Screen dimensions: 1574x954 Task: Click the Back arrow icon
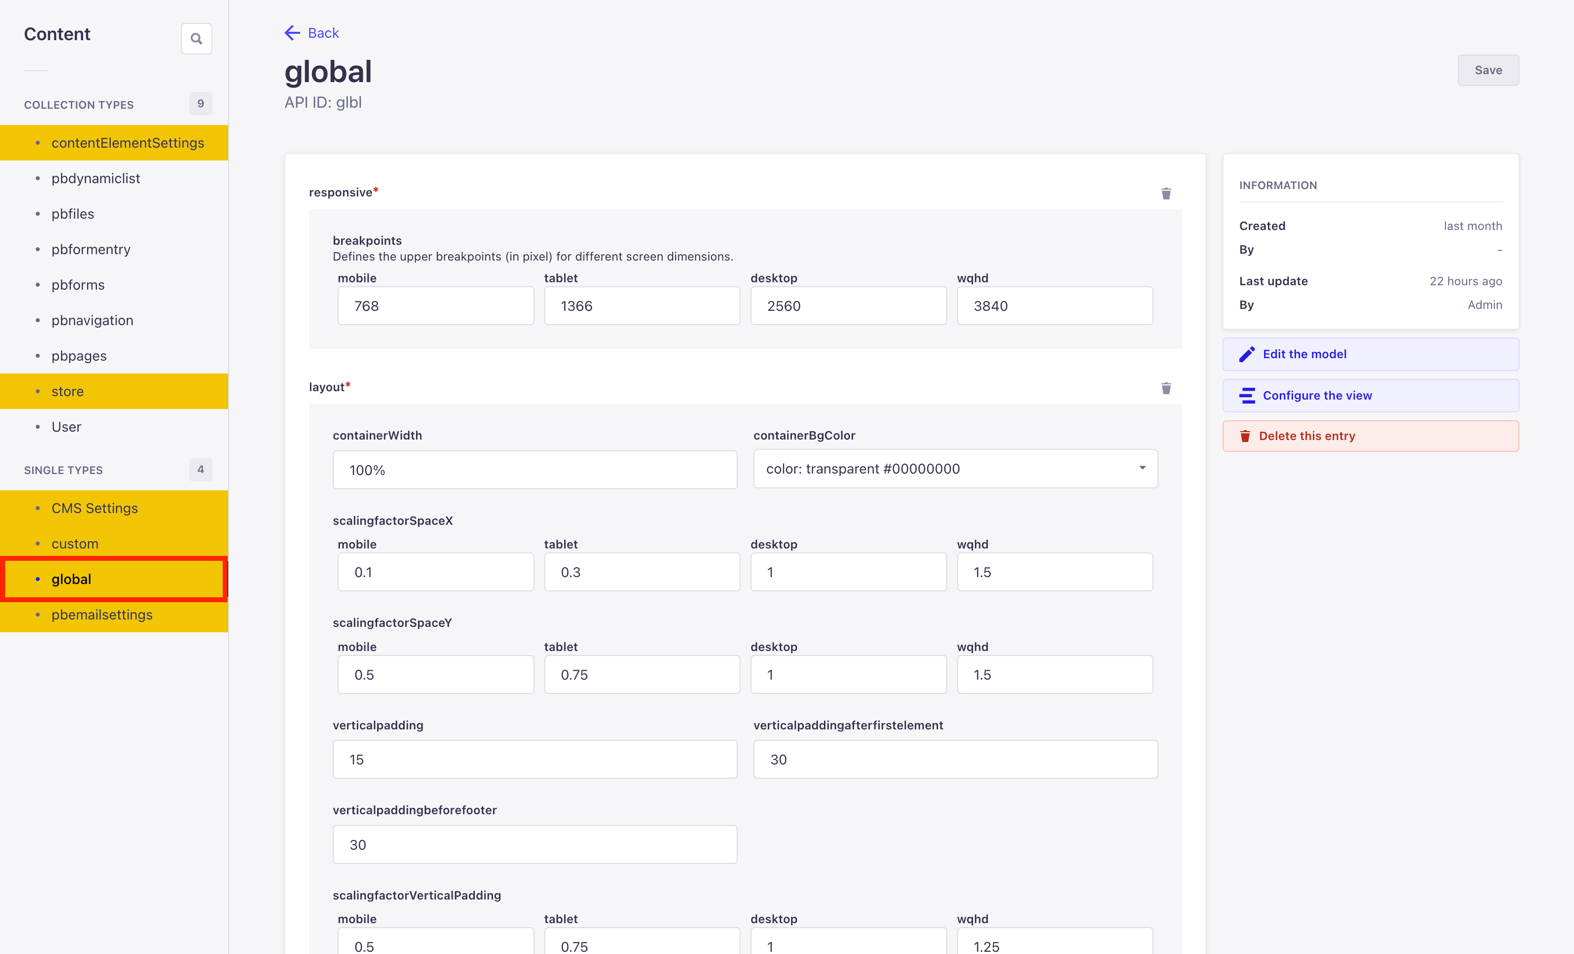[292, 33]
